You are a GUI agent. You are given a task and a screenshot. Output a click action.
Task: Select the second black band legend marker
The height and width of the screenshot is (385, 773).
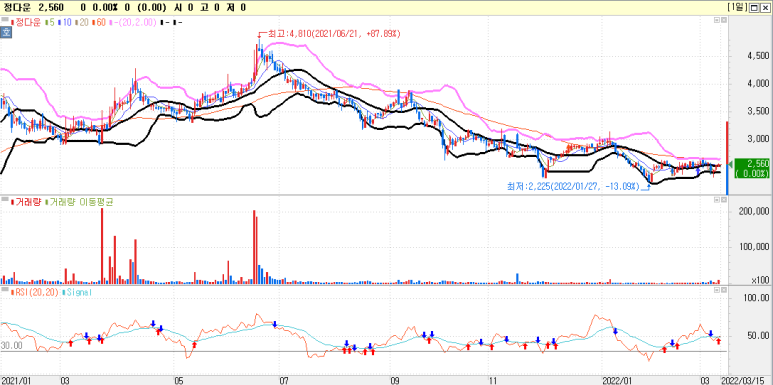(x=177, y=22)
